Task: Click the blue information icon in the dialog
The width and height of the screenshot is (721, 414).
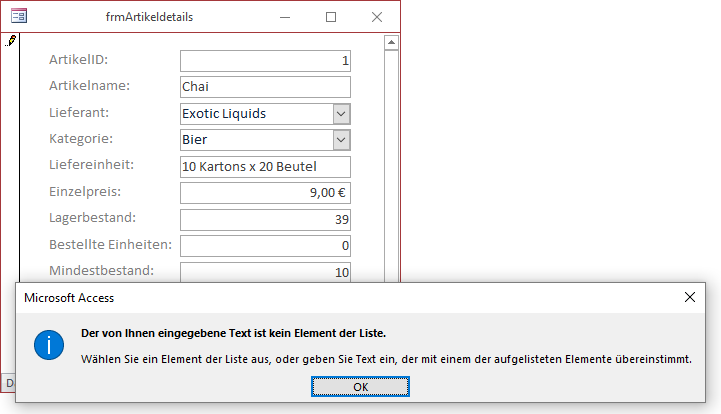Action: point(49,345)
